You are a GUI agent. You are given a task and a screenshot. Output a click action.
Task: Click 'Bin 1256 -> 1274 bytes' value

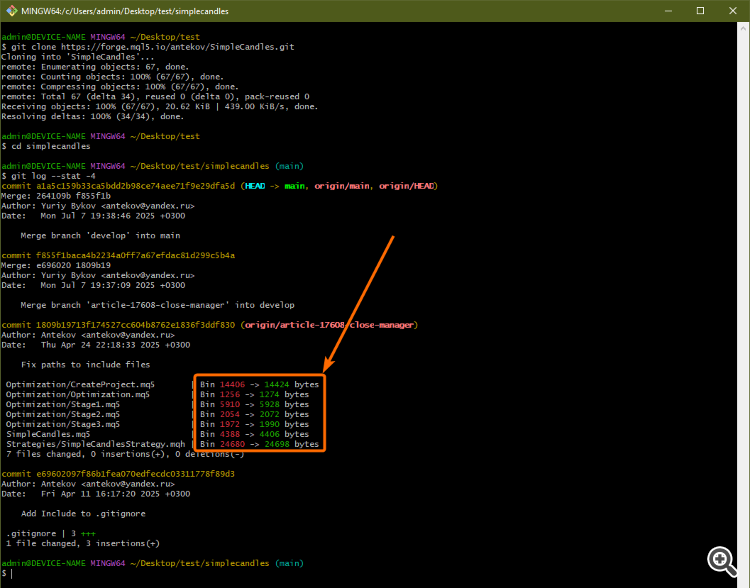(x=254, y=395)
